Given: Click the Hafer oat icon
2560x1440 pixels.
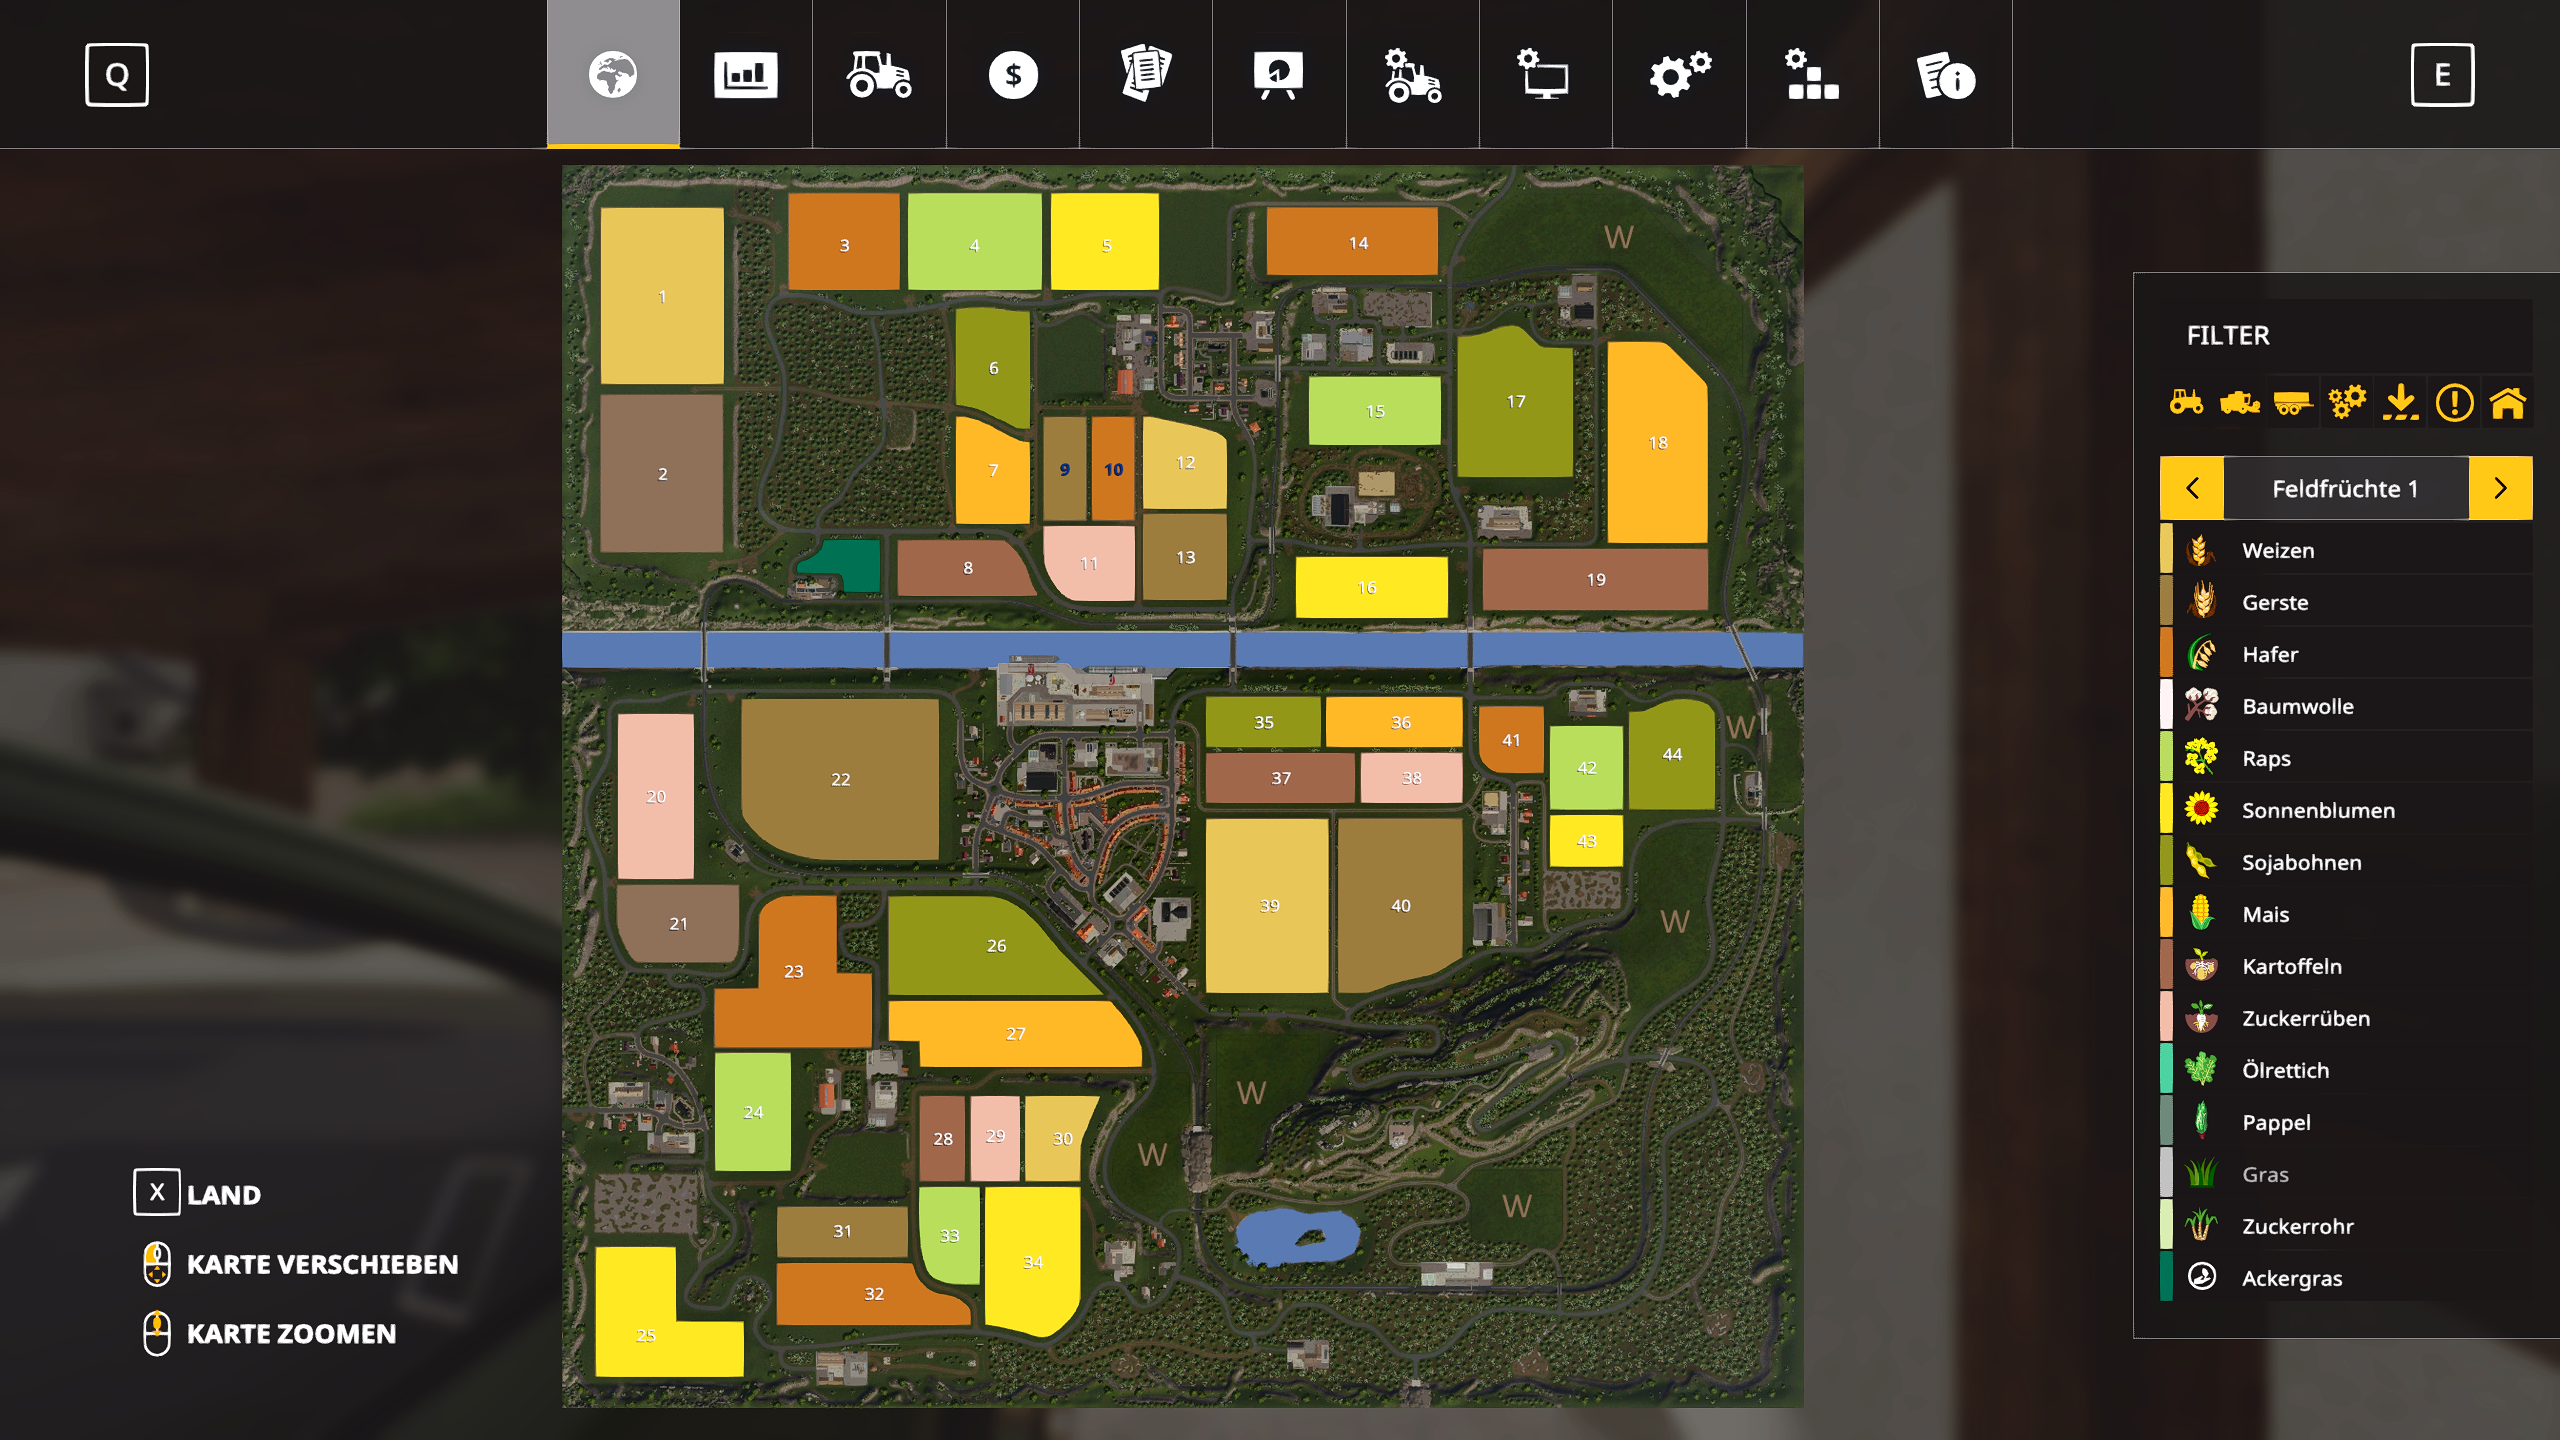Looking at the screenshot, I should pos(2201,654).
